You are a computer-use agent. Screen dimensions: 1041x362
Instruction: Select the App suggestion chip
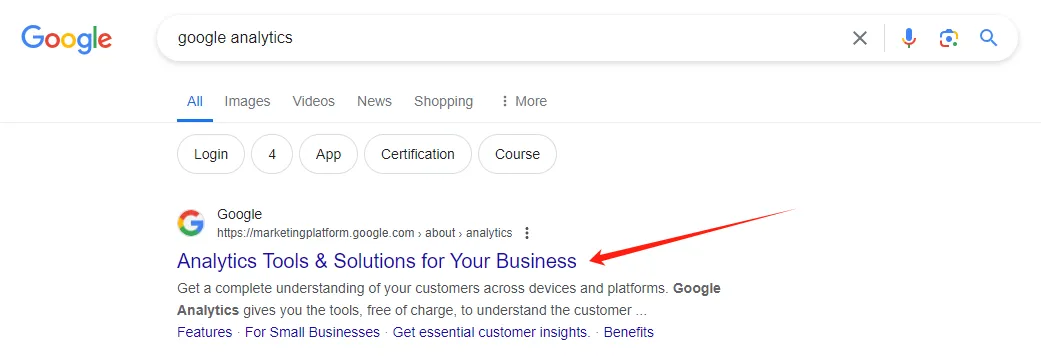click(328, 154)
